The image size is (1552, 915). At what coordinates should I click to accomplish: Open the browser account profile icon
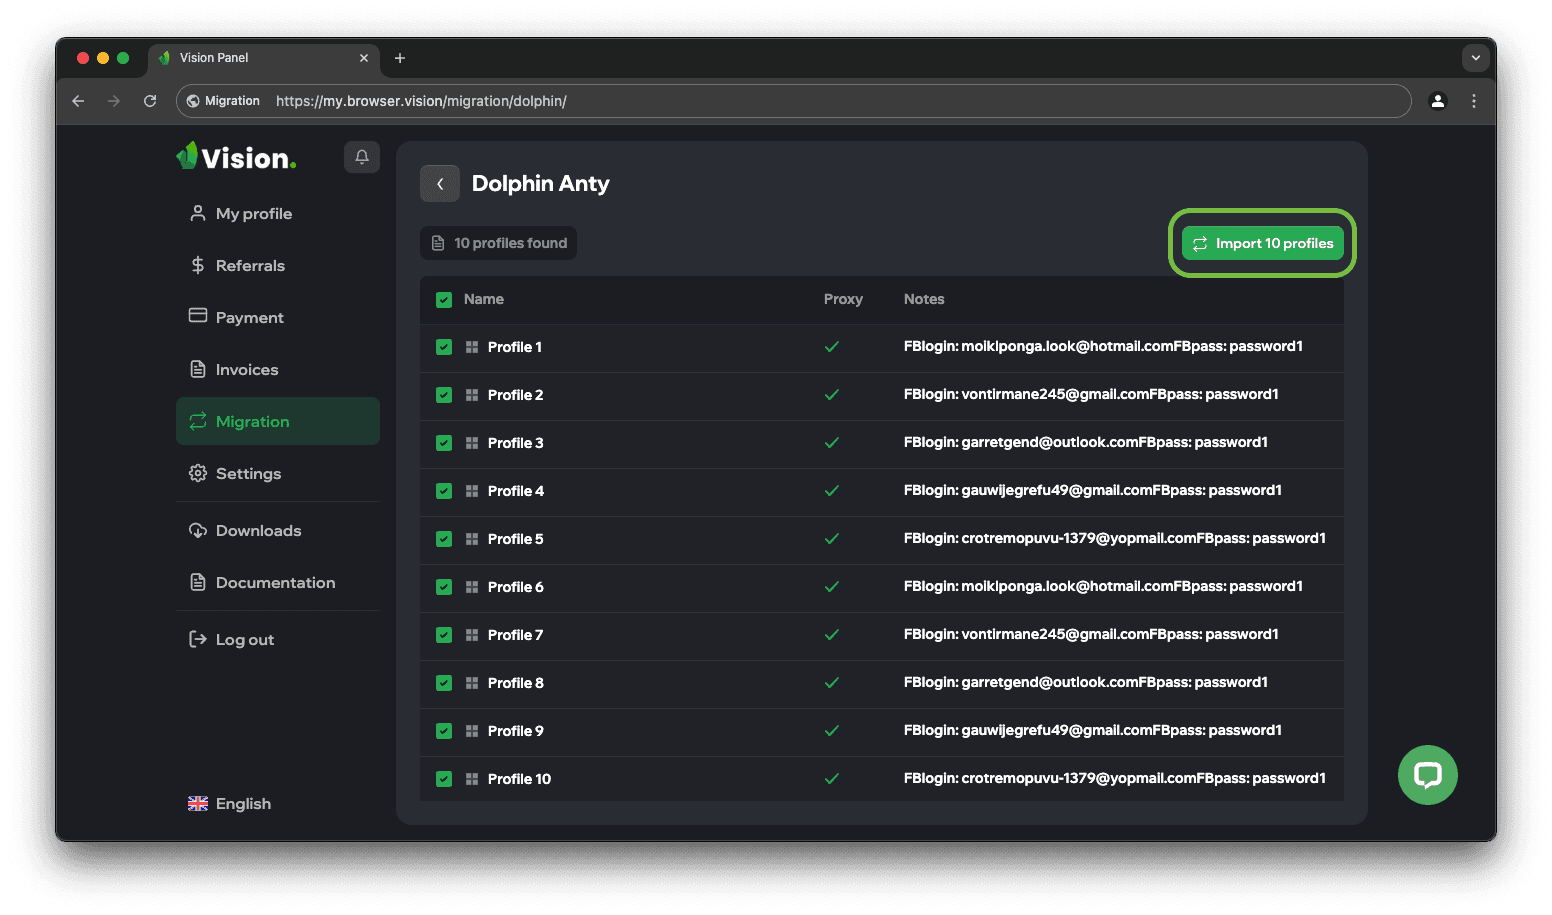1437,101
